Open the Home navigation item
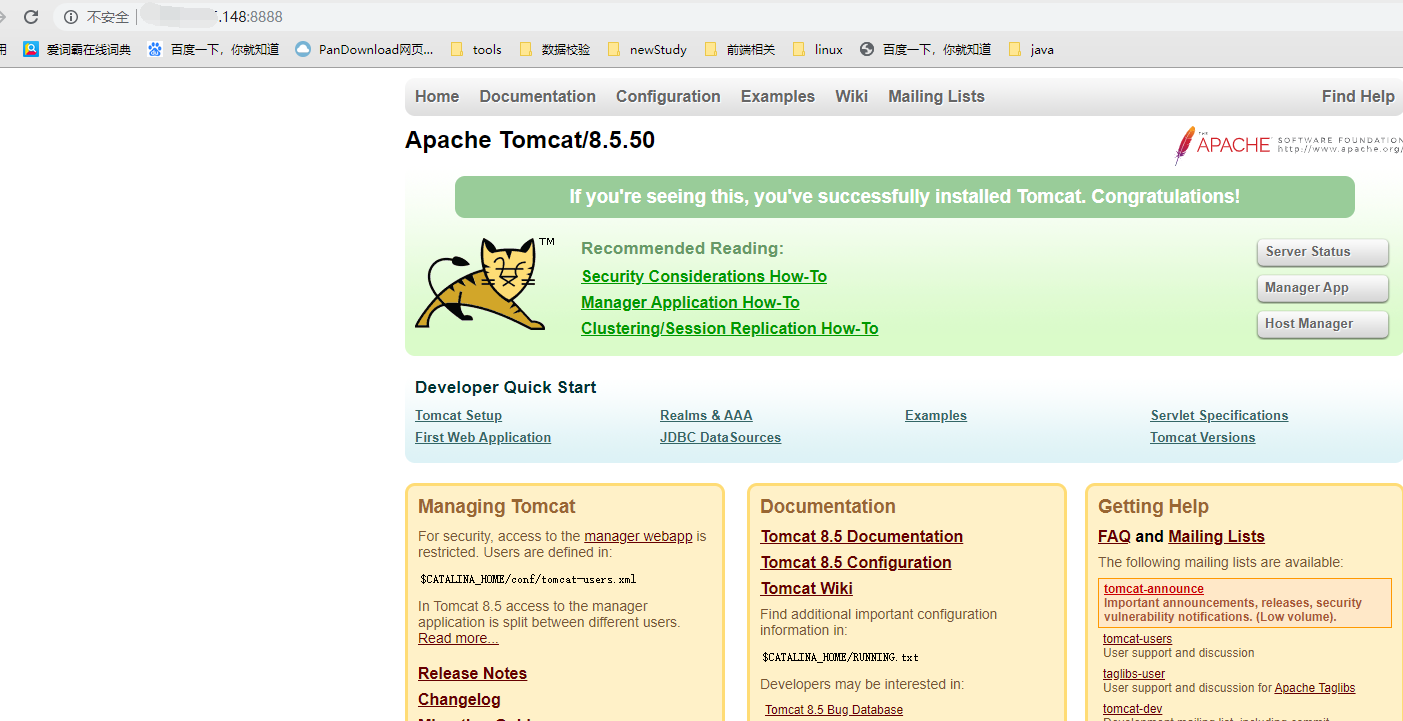The image size is (1403, 721). (437, 97)
